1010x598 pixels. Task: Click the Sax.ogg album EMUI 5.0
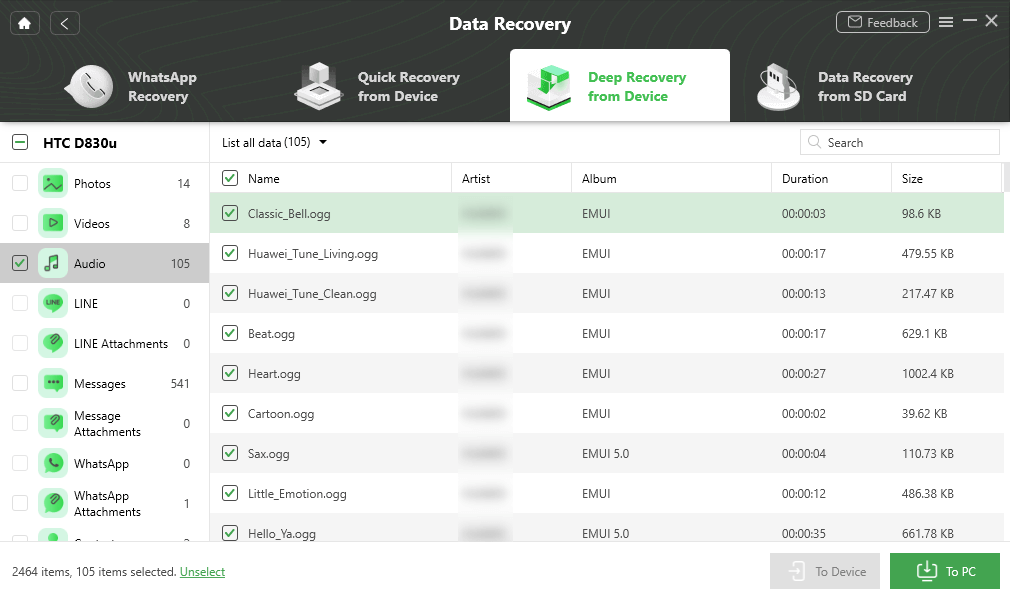[605, 454]
